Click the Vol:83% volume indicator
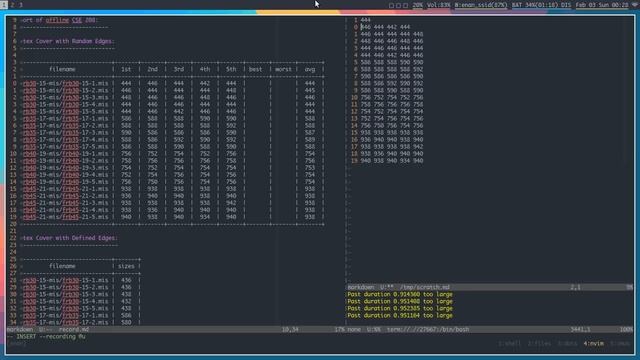 [438, 5]
